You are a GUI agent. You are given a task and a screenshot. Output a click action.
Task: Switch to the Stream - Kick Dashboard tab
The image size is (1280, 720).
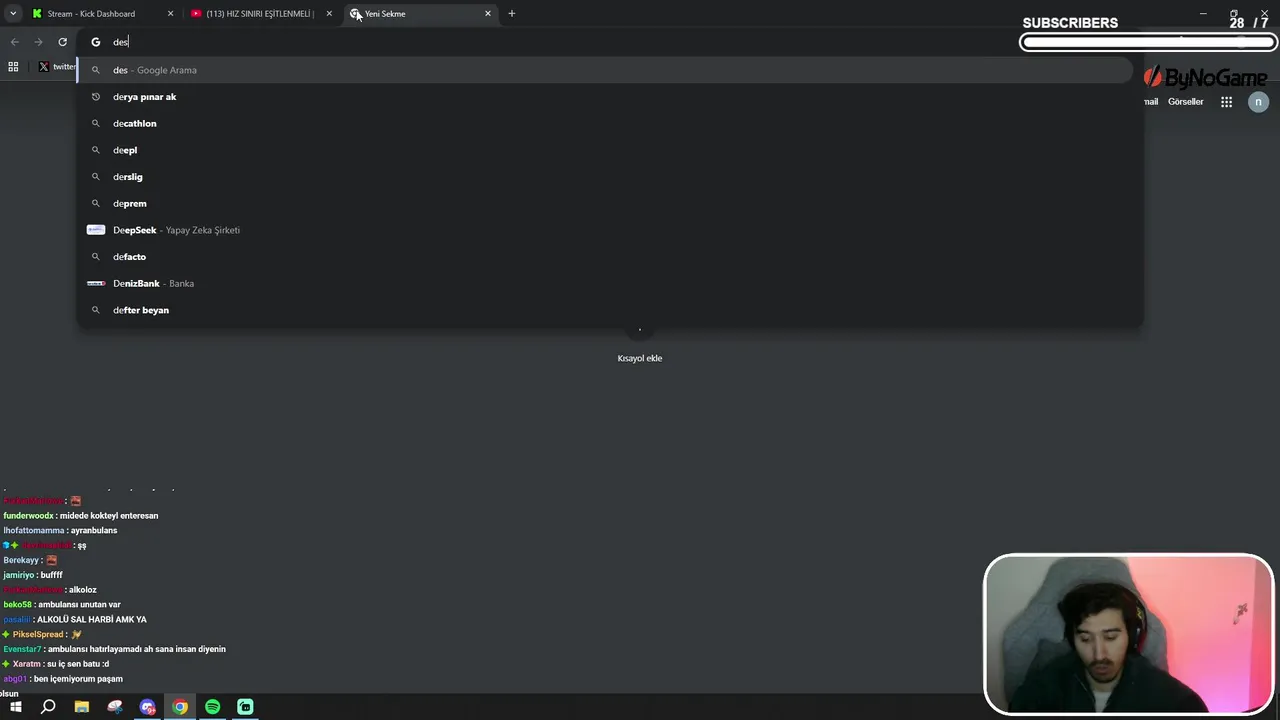(x=100, y=14)
